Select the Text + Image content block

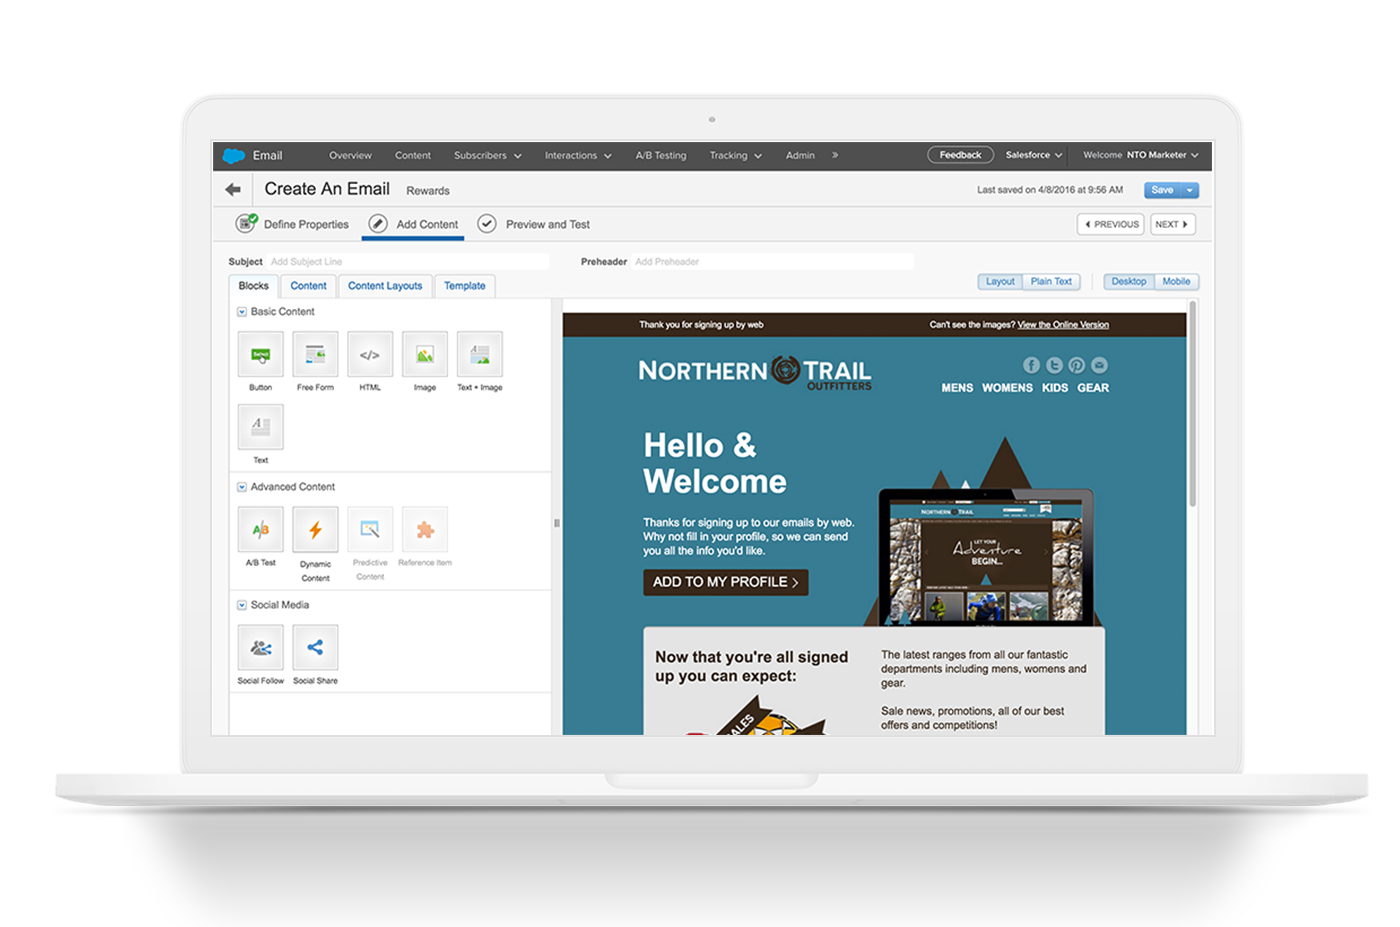pos(480,355)
